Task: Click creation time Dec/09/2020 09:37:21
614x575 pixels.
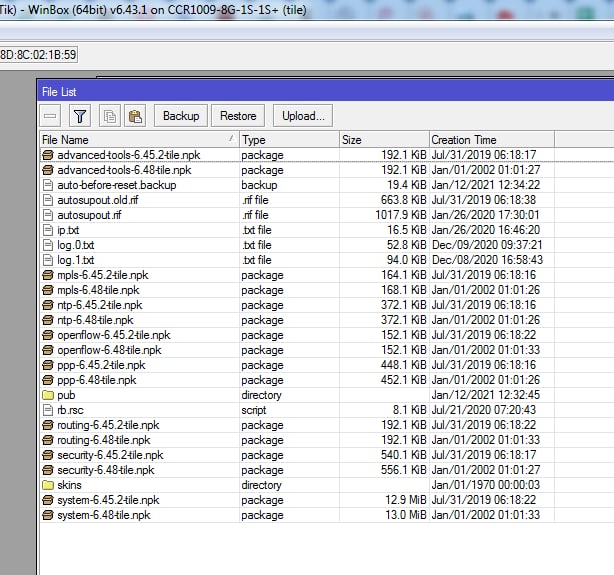Action: pos(487,245)
